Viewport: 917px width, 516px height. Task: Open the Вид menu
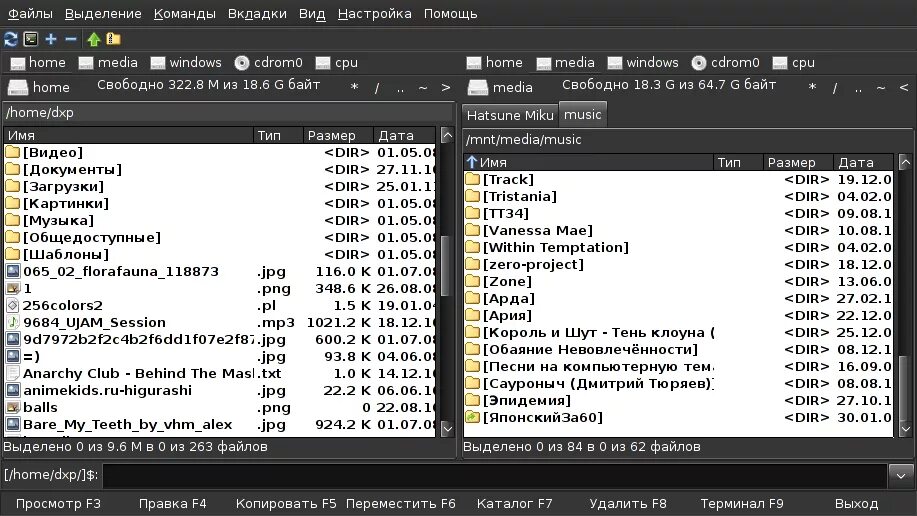click(x=312, y=13)
